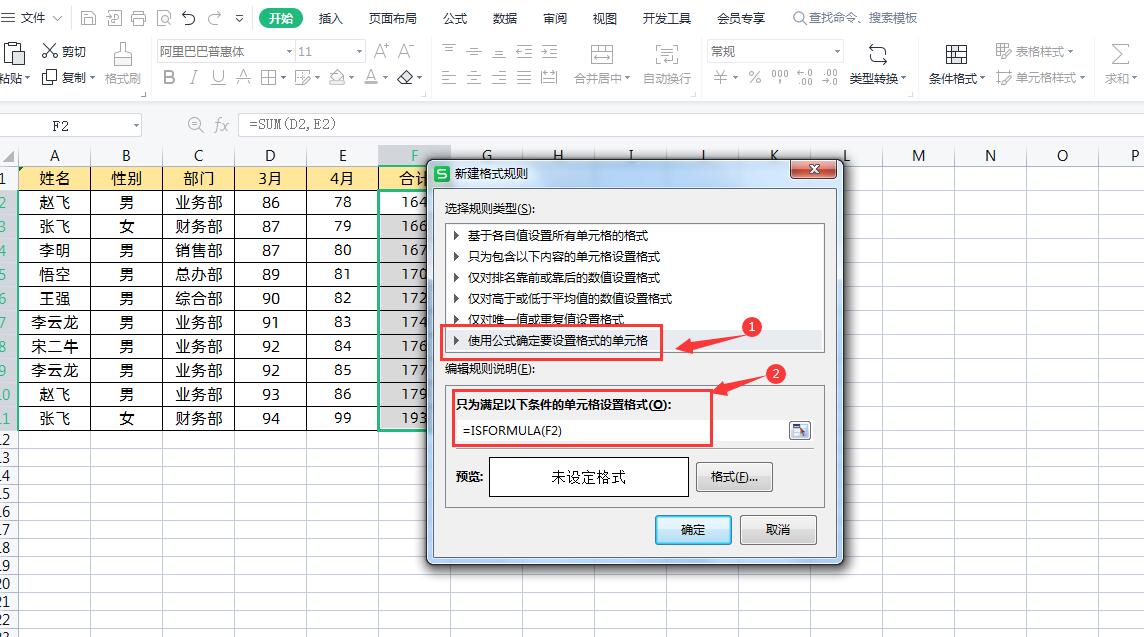Decrease font size with A- icon

pos(406,51)
